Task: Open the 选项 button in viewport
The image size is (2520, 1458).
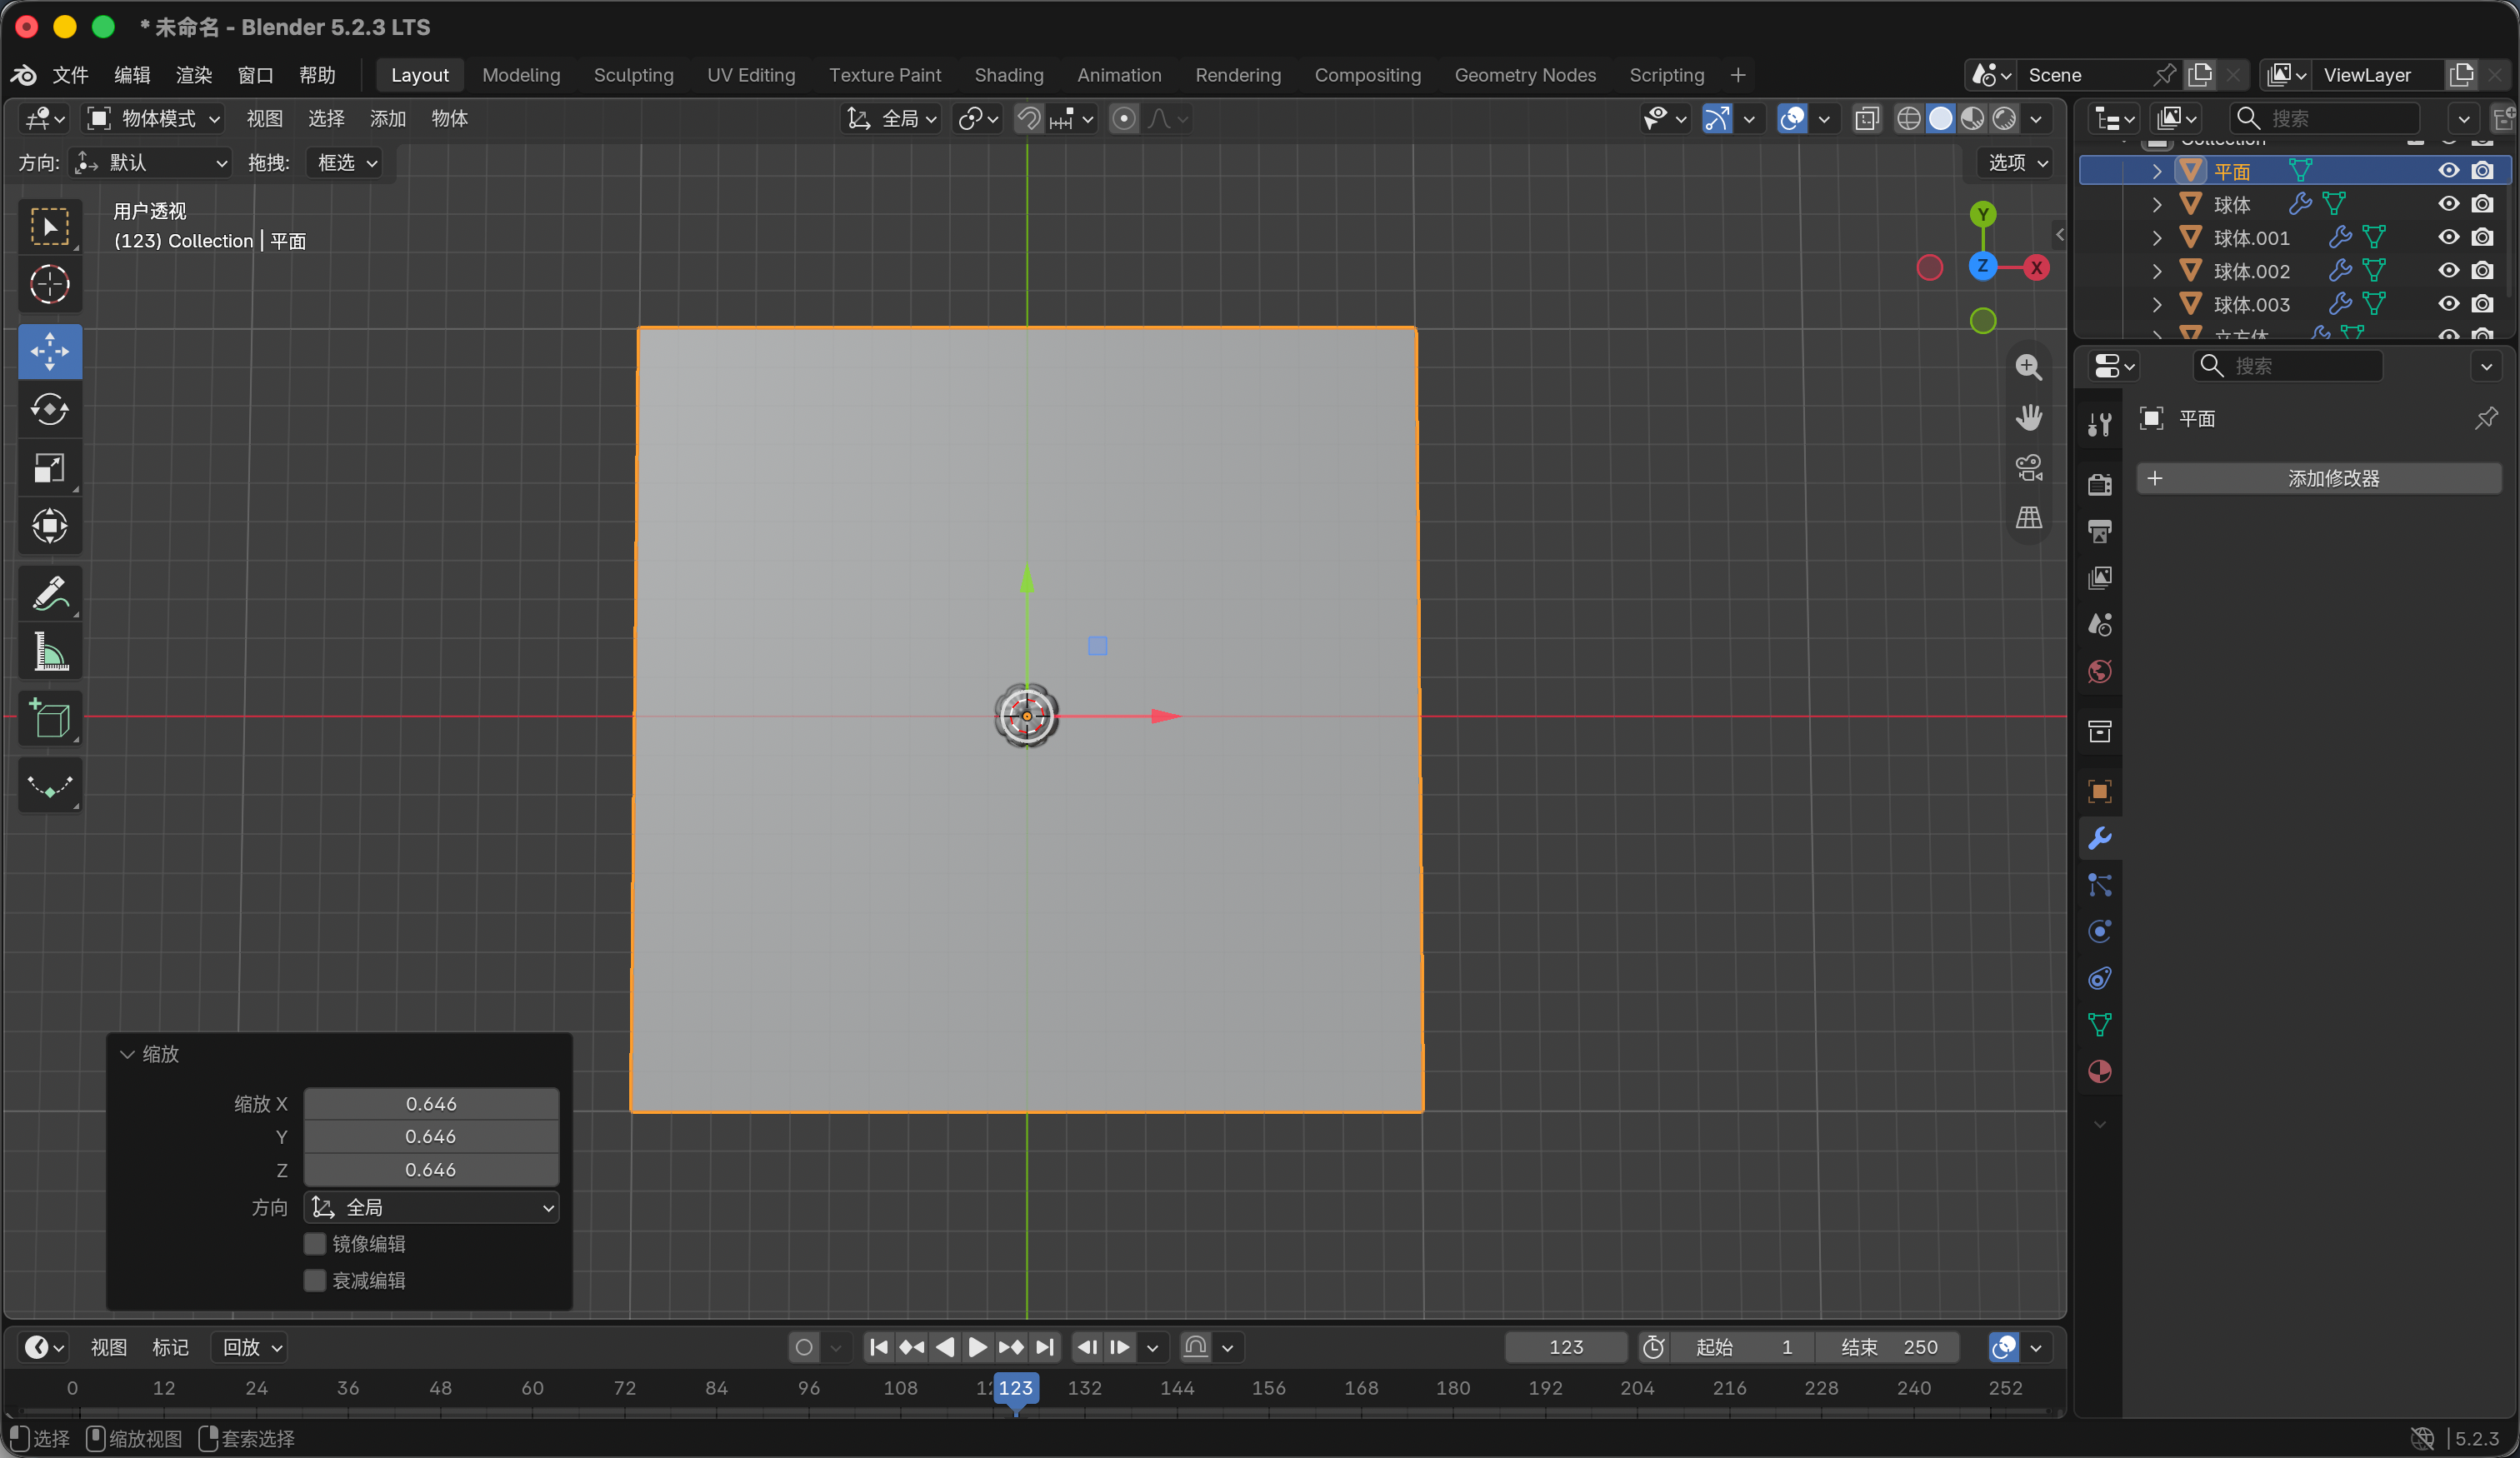Action: pos(2017,163)
